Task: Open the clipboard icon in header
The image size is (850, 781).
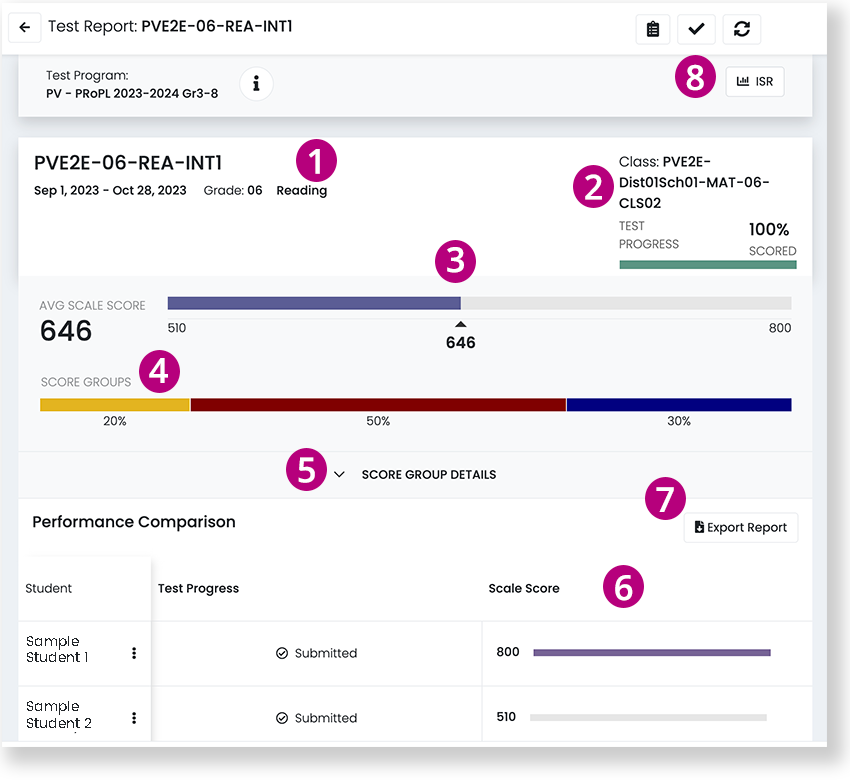Action: (653, 29)
